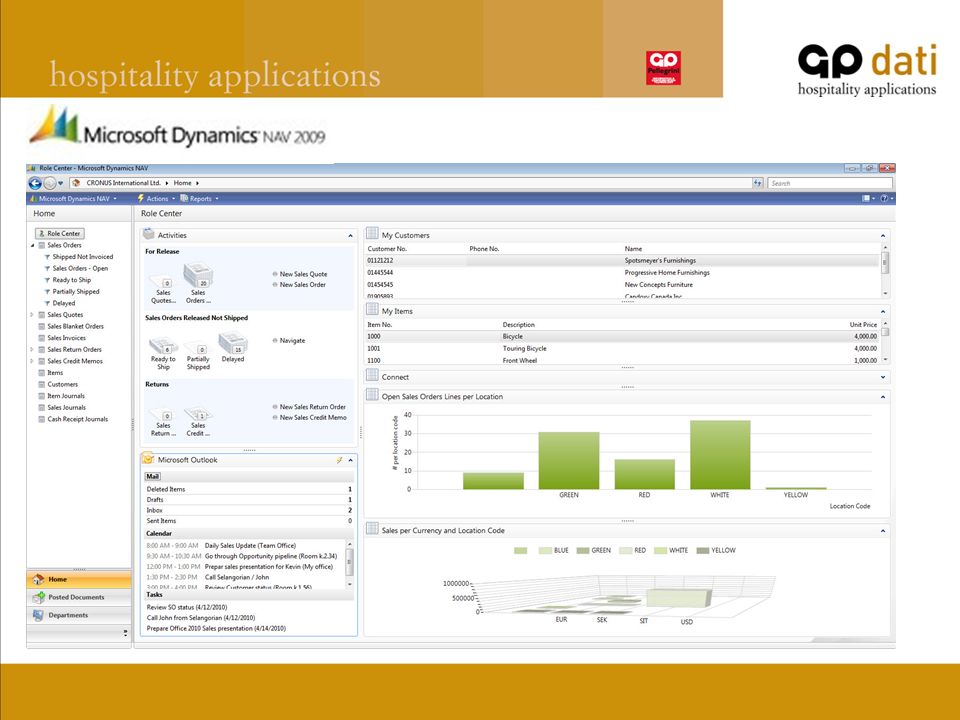The height and width of the screenshot is (720, 960).
Task: Click the Customize layout icon in menu bar
Action: pyautogui.click(x=866, y=198)
